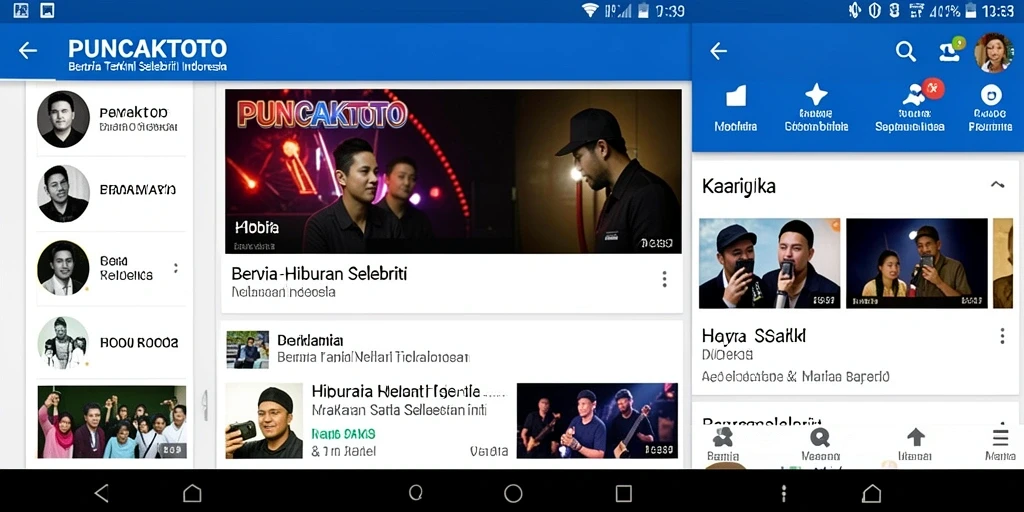The image size is (1024, 512).
Task: Open thumbnail of two men holding microphones
Action: click(x=769, y=263)
